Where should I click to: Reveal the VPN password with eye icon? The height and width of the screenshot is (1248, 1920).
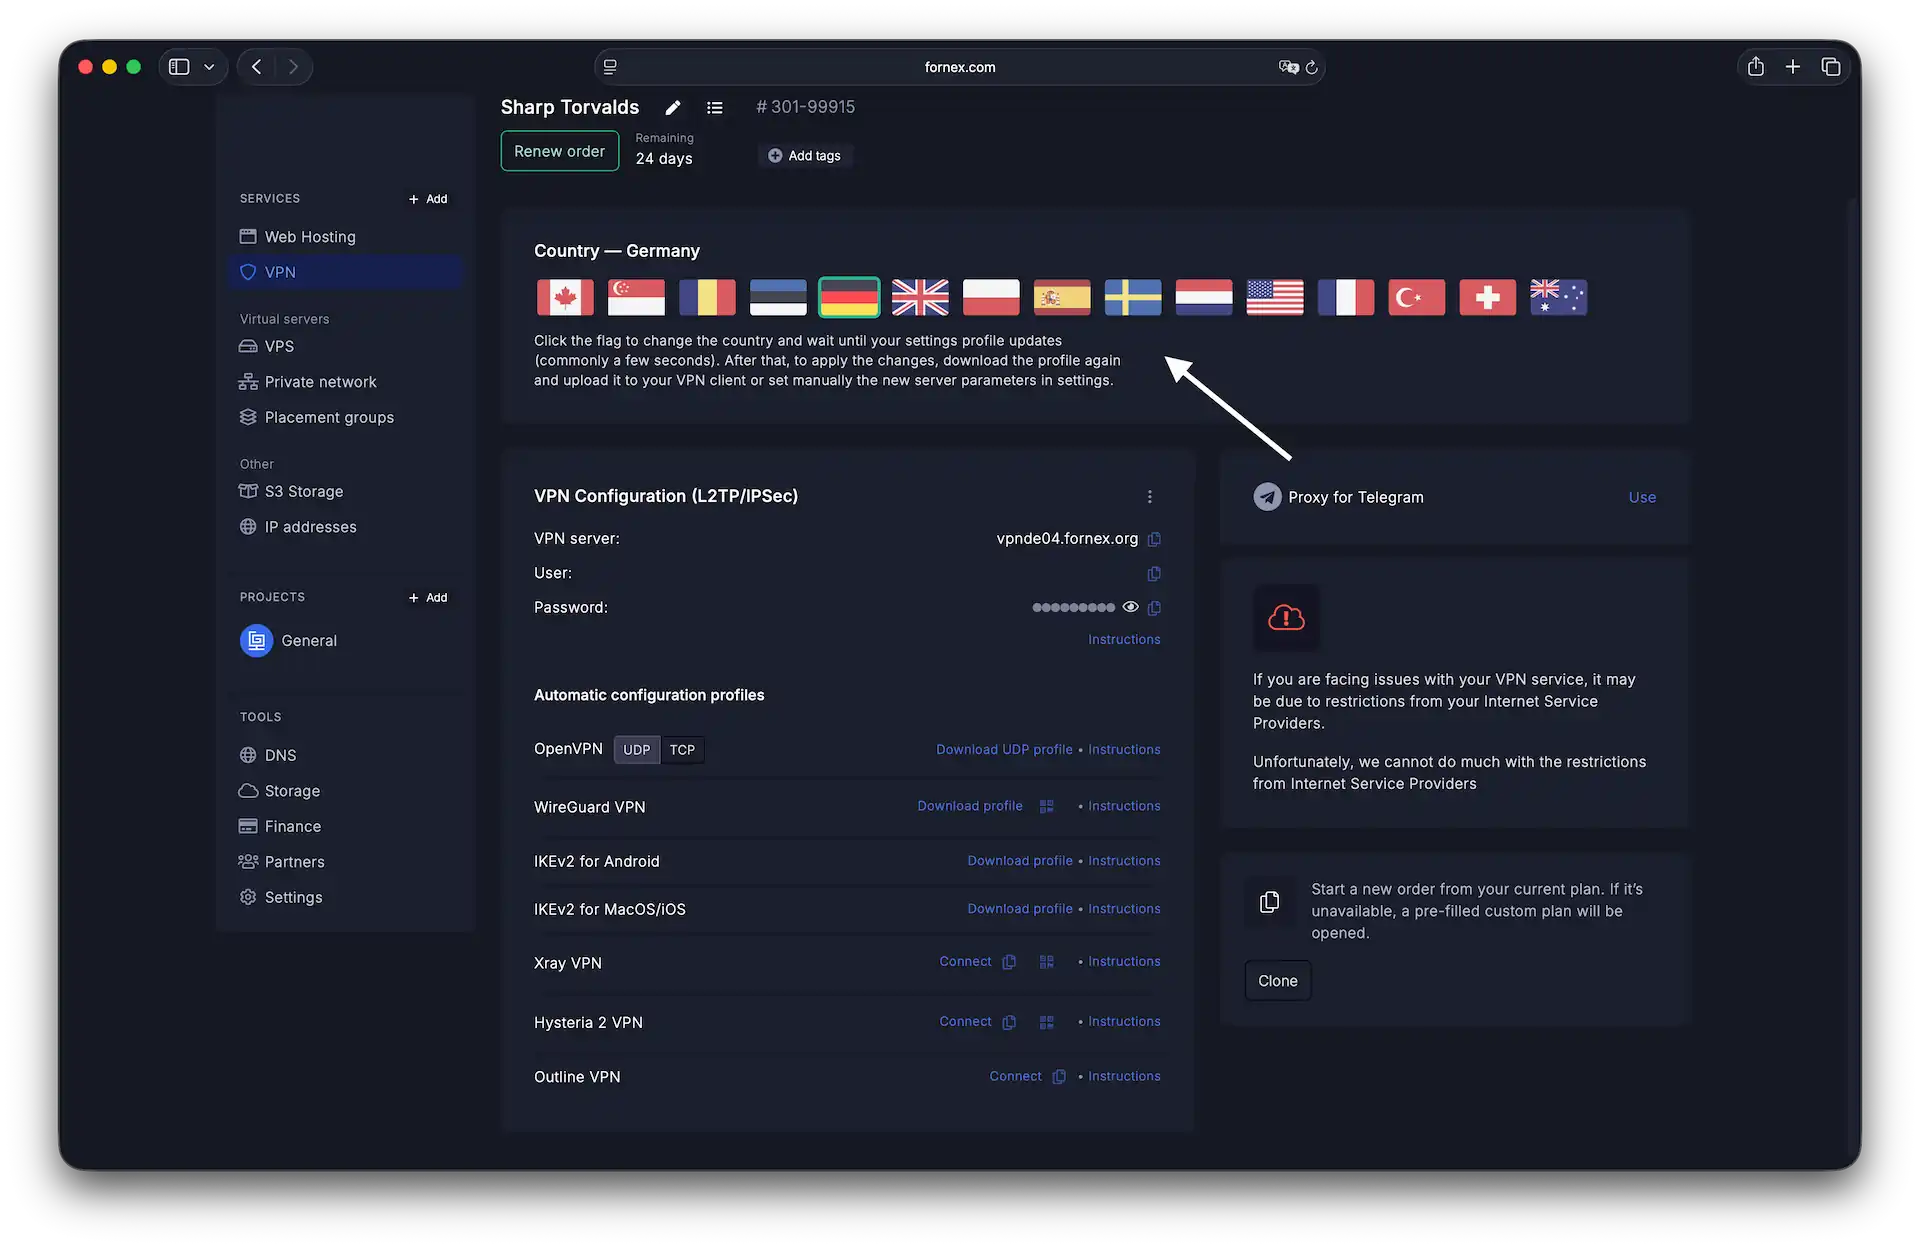pyautogui.click(x=1131, y=607)
